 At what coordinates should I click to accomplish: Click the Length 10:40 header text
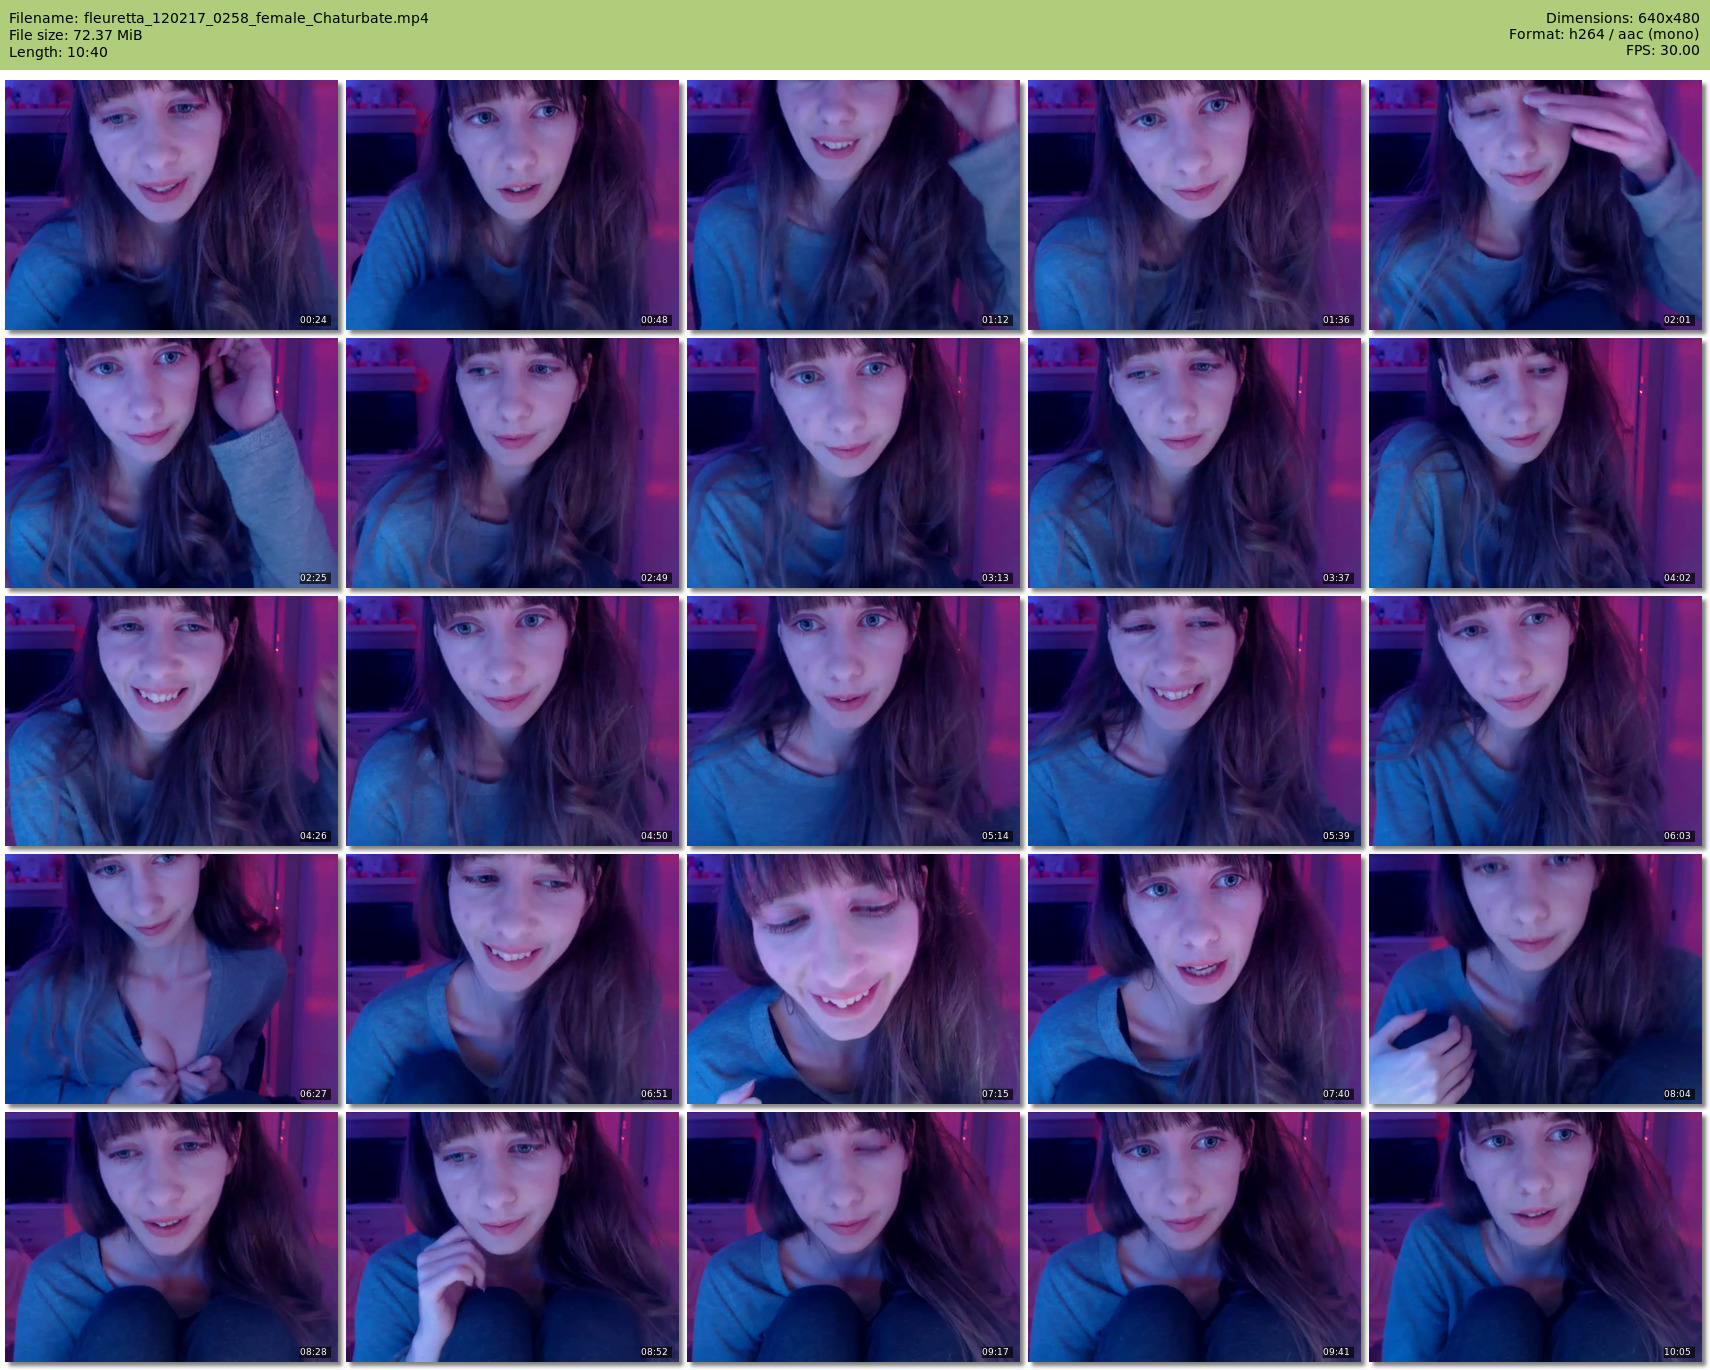[58, 52]
